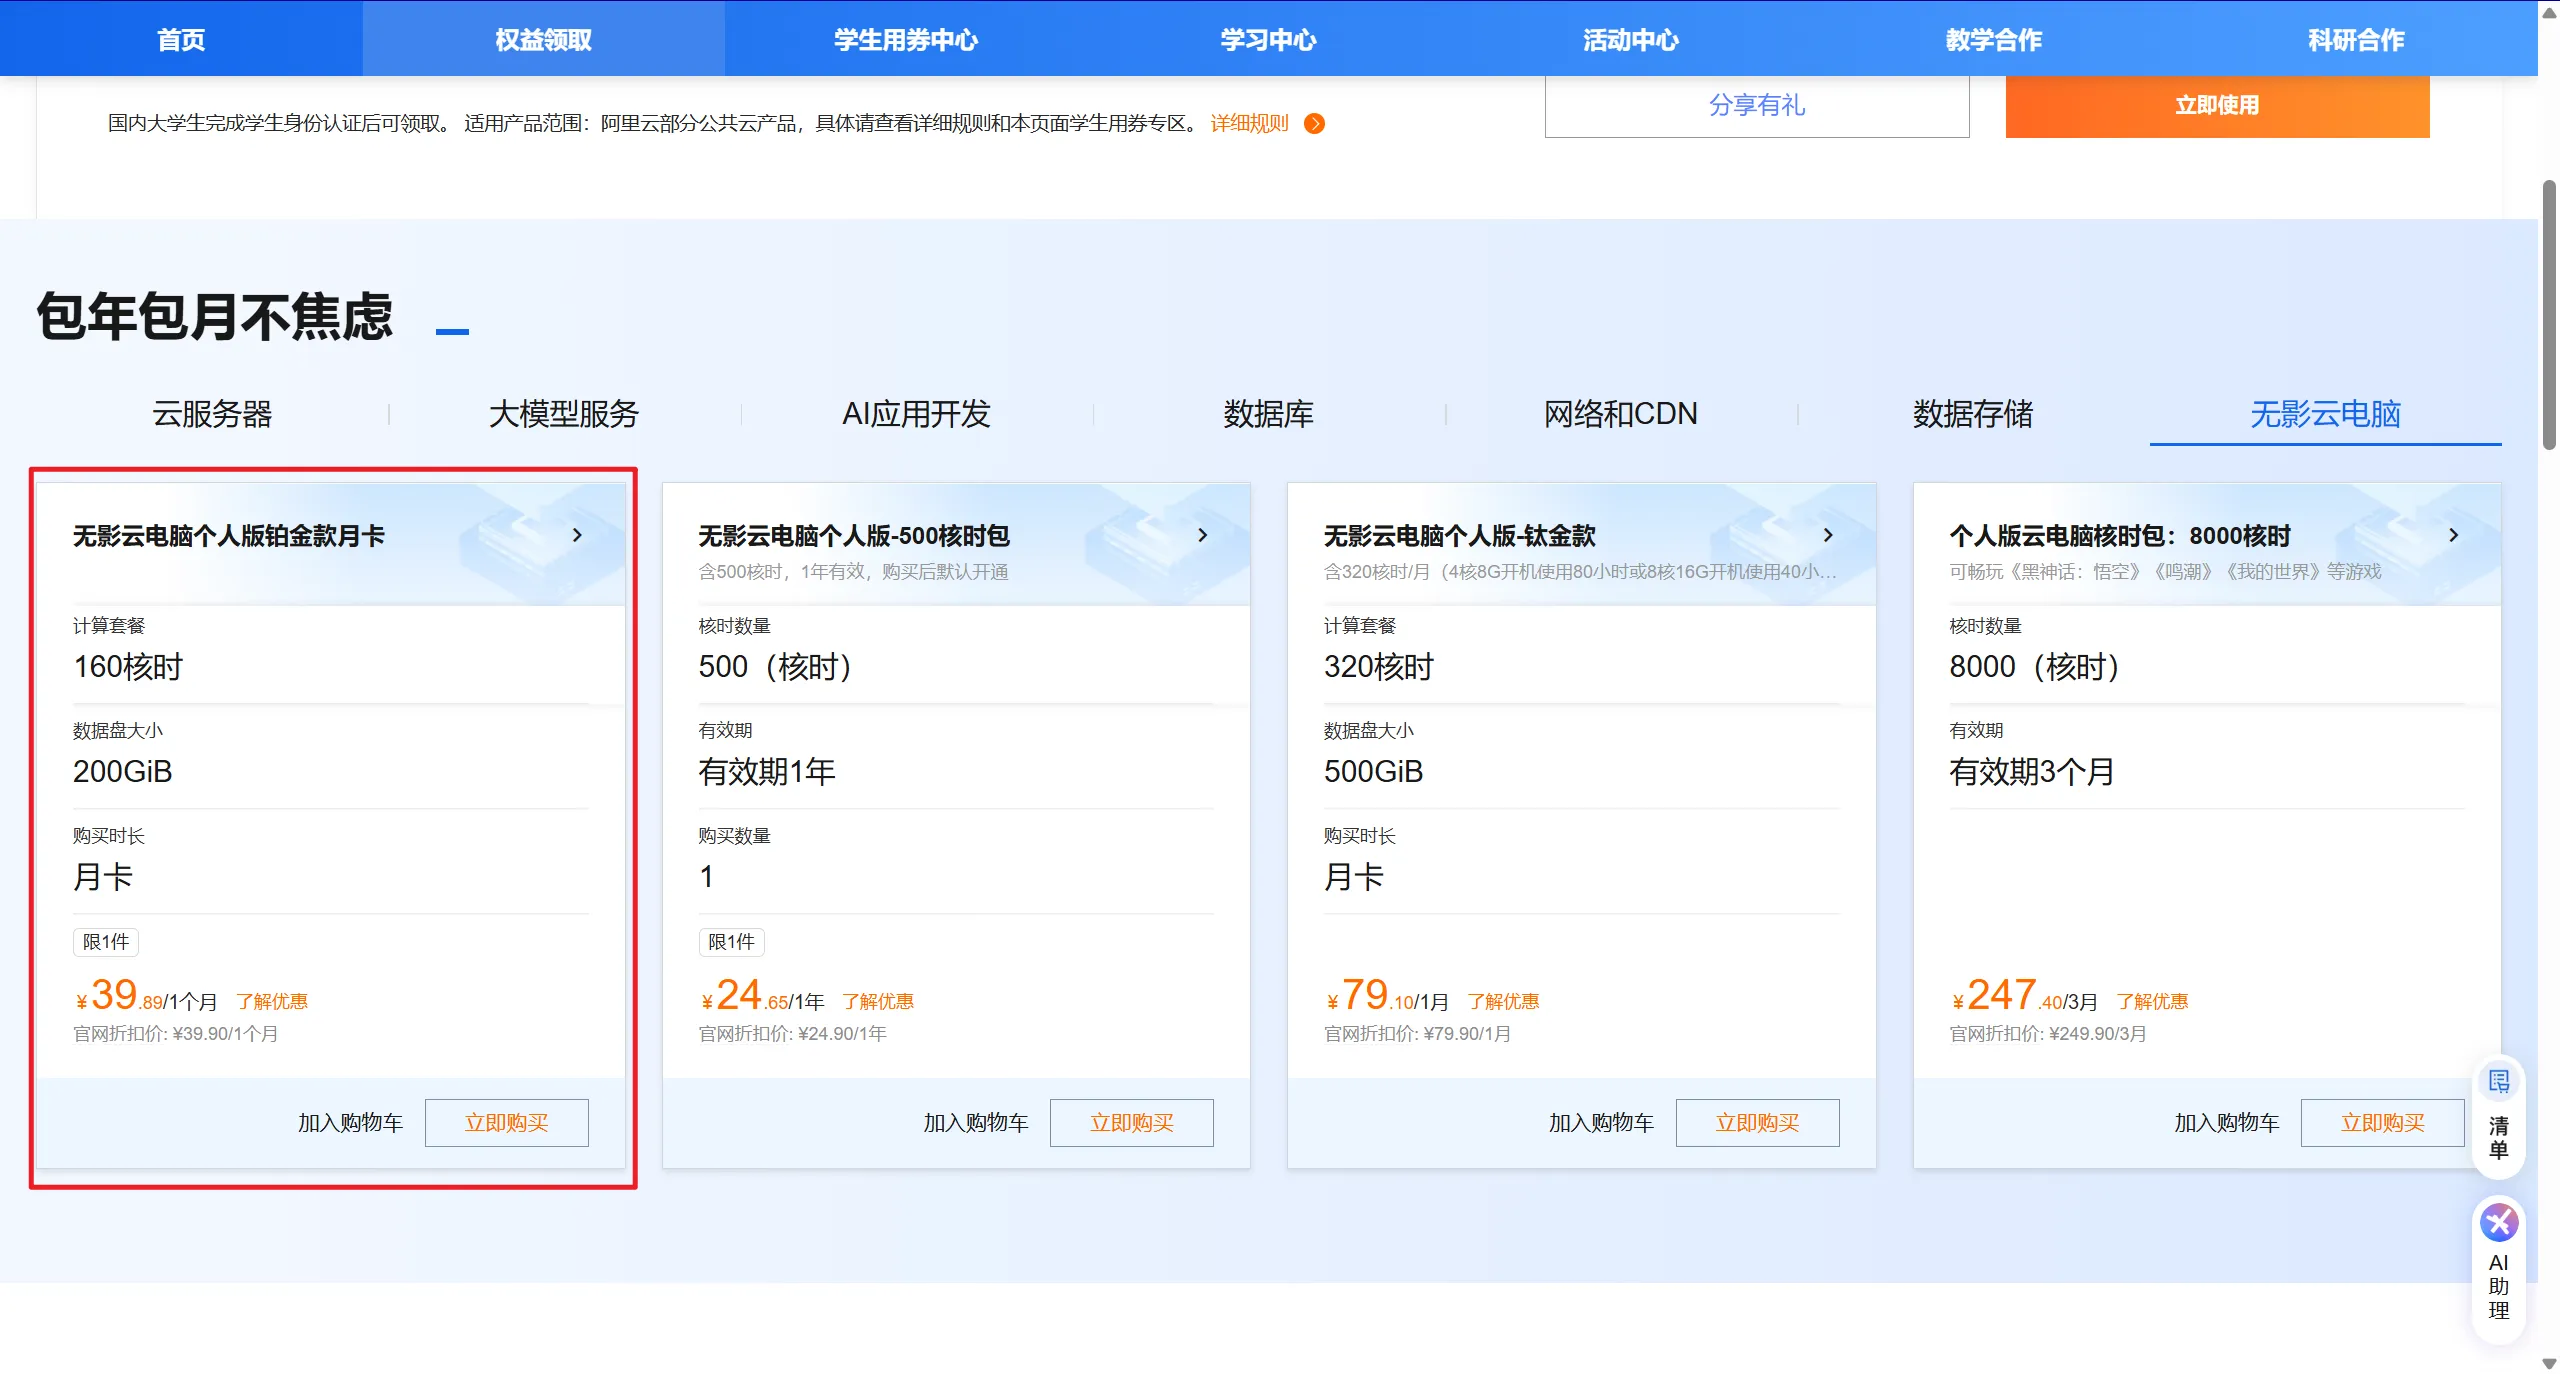Click 立即购买 for the 铂金款月卡

[x=506, y=1123]
